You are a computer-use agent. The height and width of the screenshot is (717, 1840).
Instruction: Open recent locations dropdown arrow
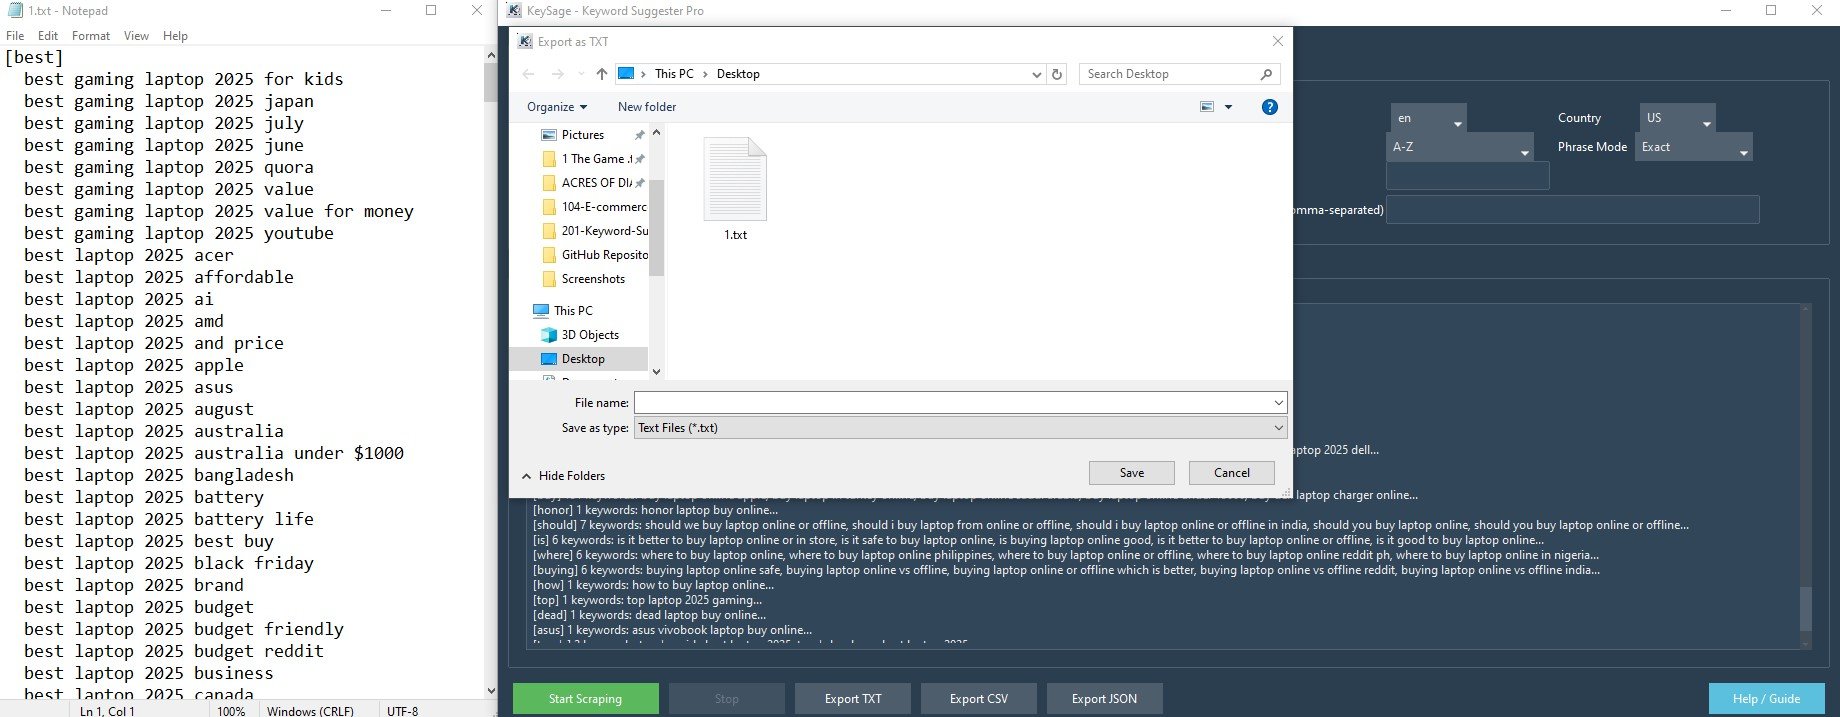581,74
